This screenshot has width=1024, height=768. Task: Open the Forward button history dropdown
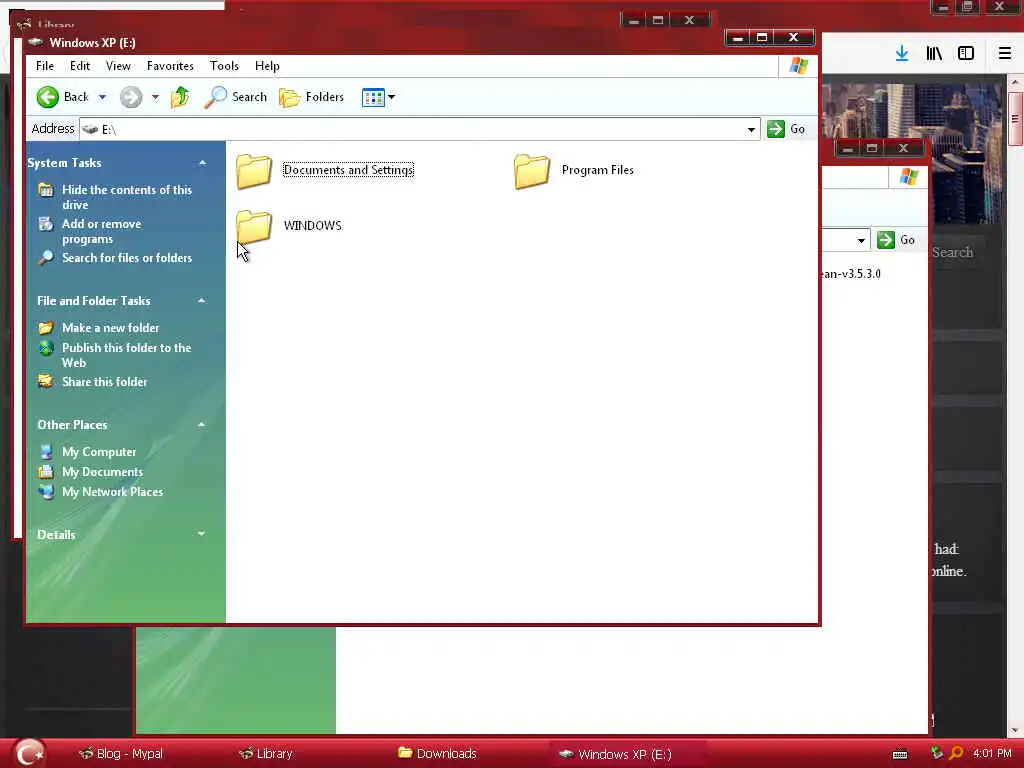coord(155,97)
